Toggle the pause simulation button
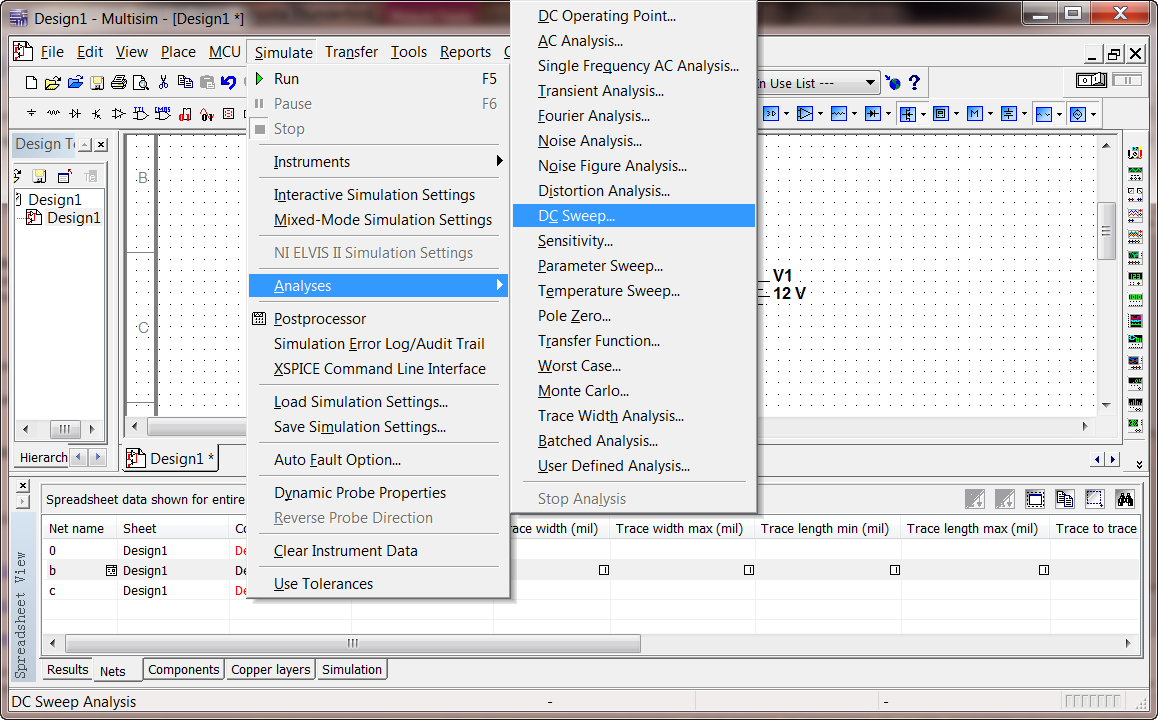 [x=1127, y=80]
